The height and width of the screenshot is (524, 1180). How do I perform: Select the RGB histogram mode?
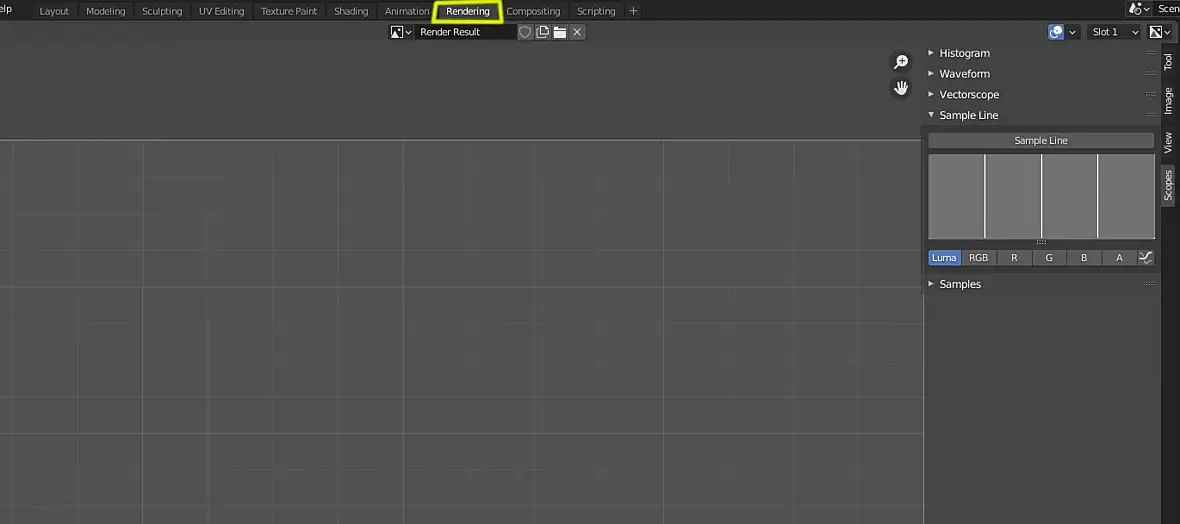(x=978, y=257)
